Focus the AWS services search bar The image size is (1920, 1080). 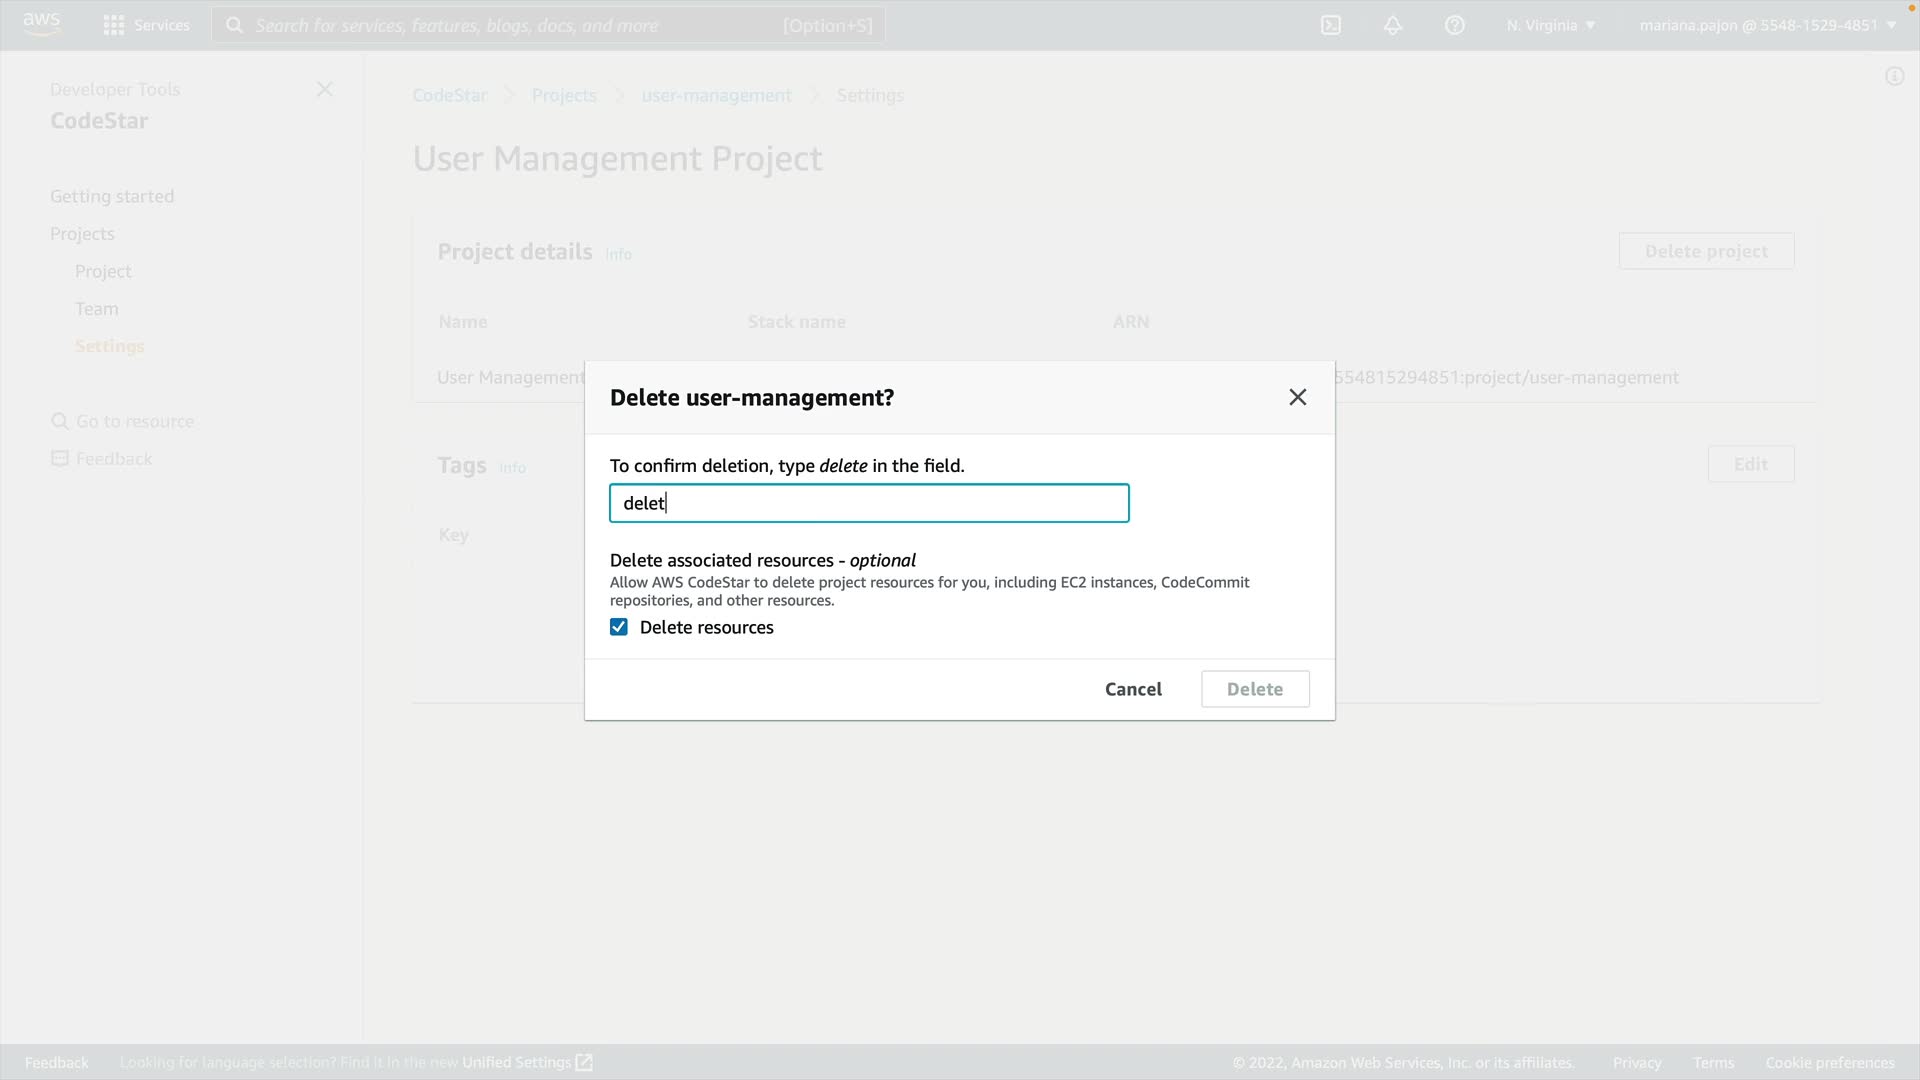point(548,25)
